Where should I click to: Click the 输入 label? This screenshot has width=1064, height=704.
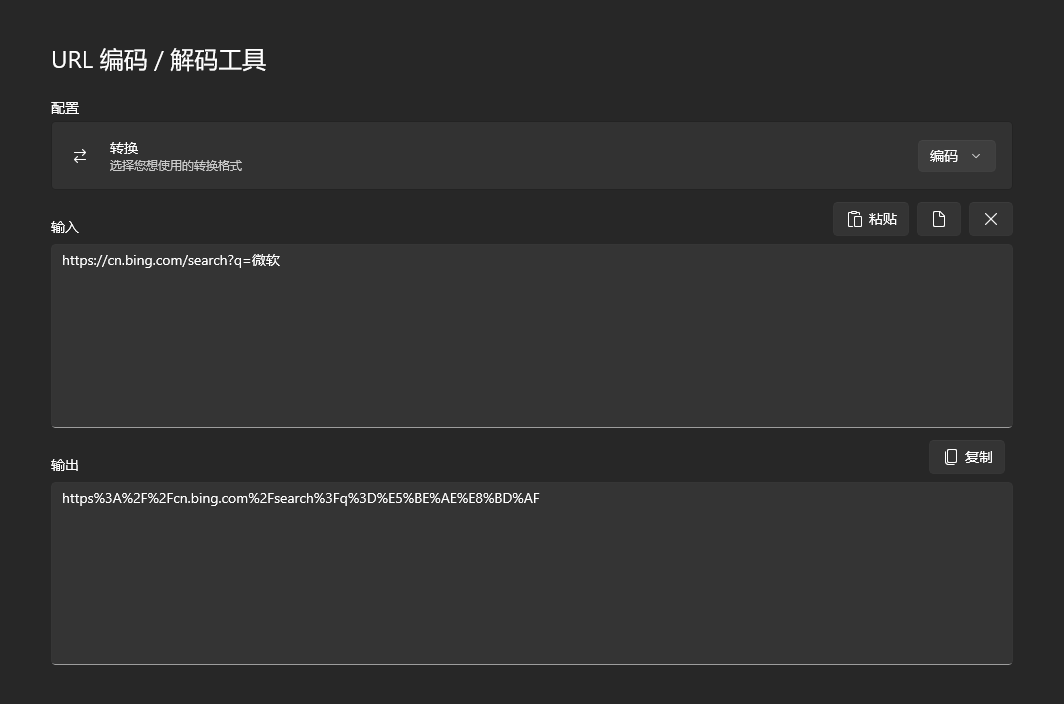(65, 227)
